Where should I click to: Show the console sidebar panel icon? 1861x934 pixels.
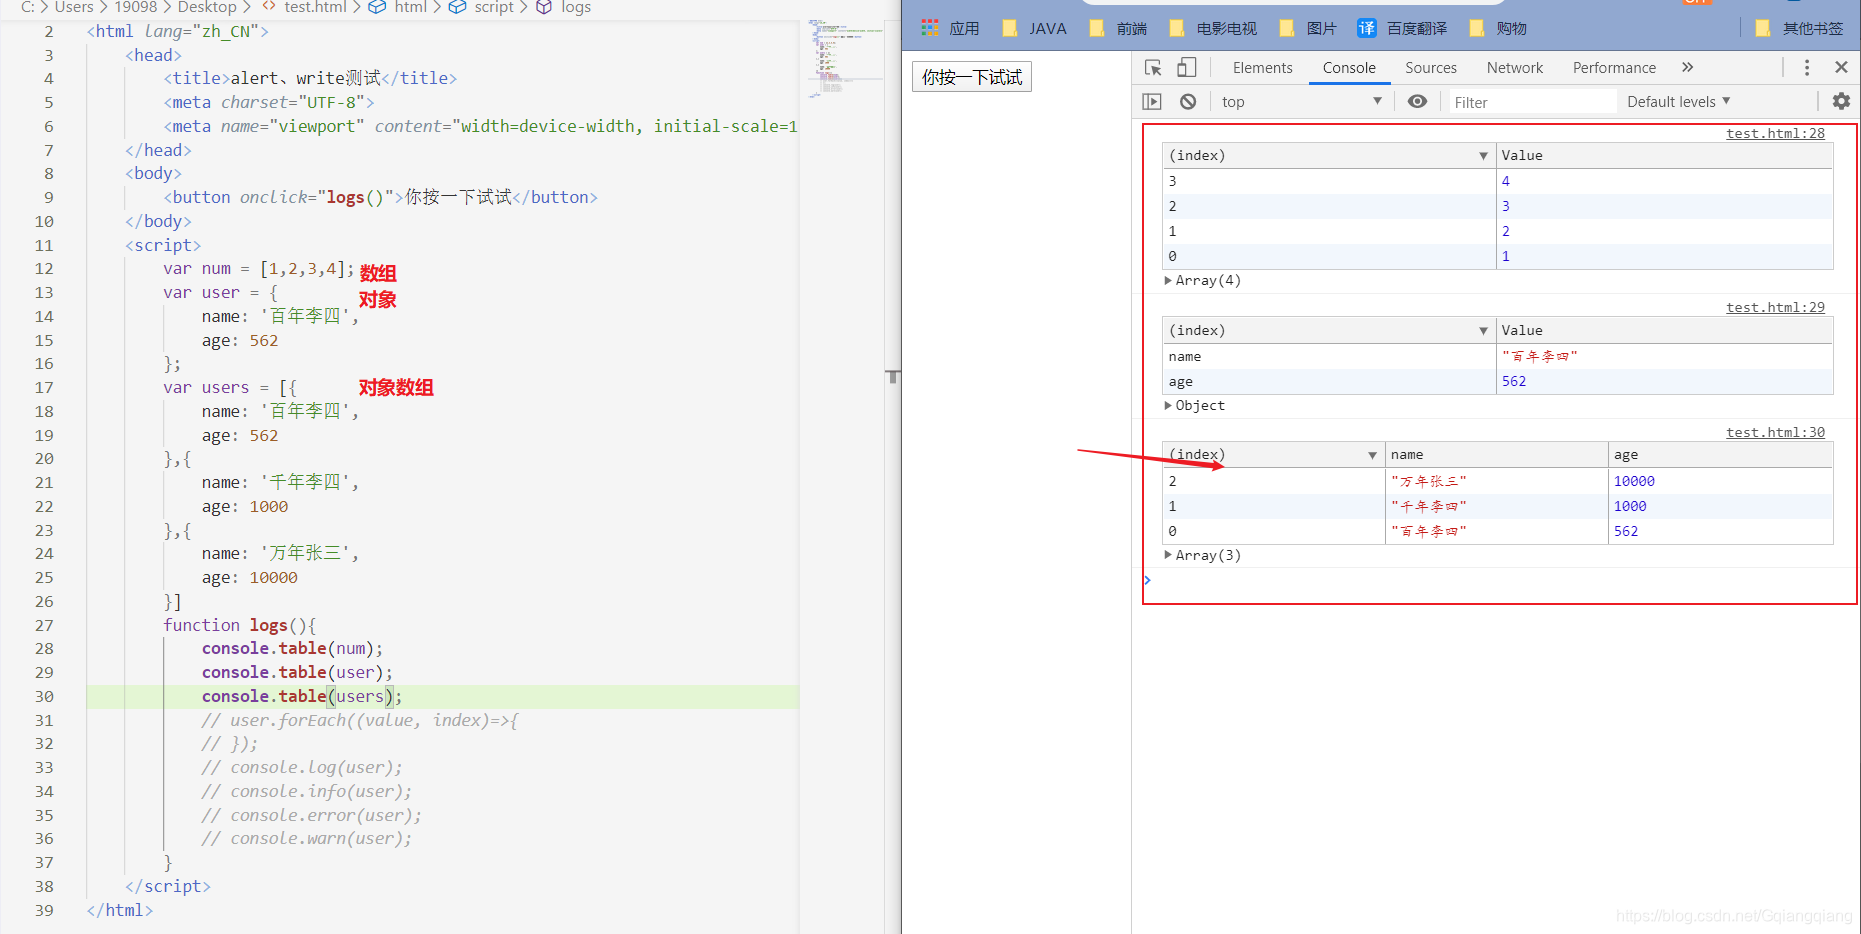pyautogui.click(x=1152, y=101)
